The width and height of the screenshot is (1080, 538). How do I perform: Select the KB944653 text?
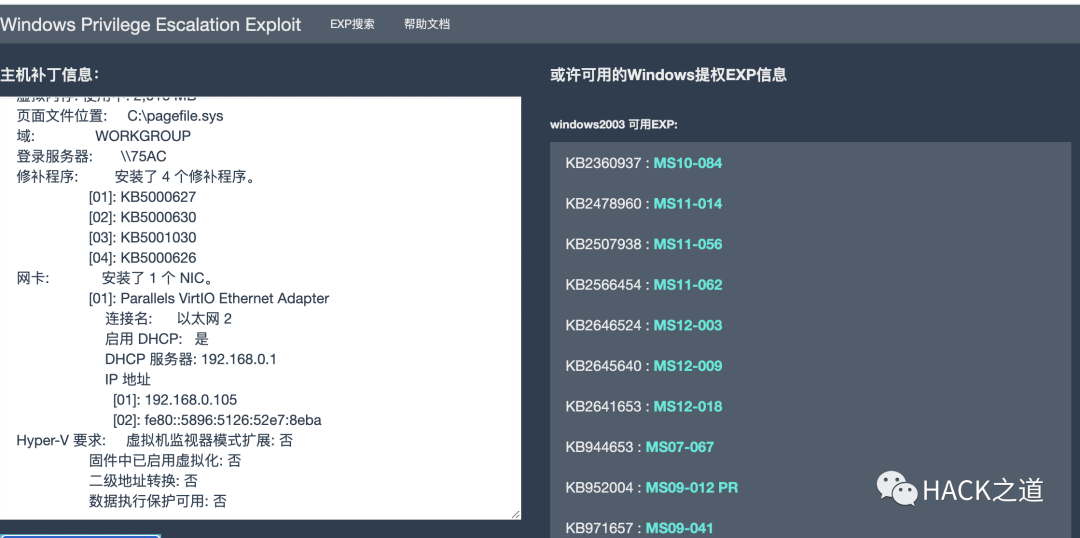[599, 447]
